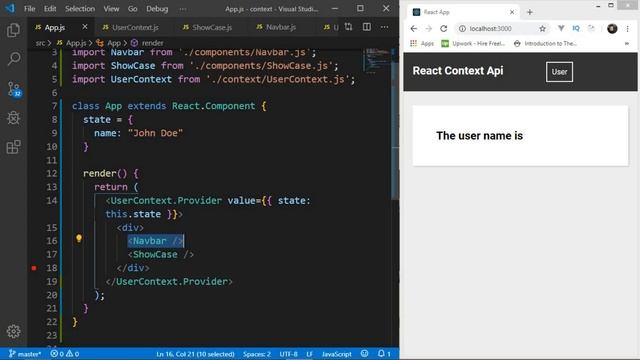Click the ShowCase tag on line 17
Viewport: 640px width, 360px height.
coord(161,254)
